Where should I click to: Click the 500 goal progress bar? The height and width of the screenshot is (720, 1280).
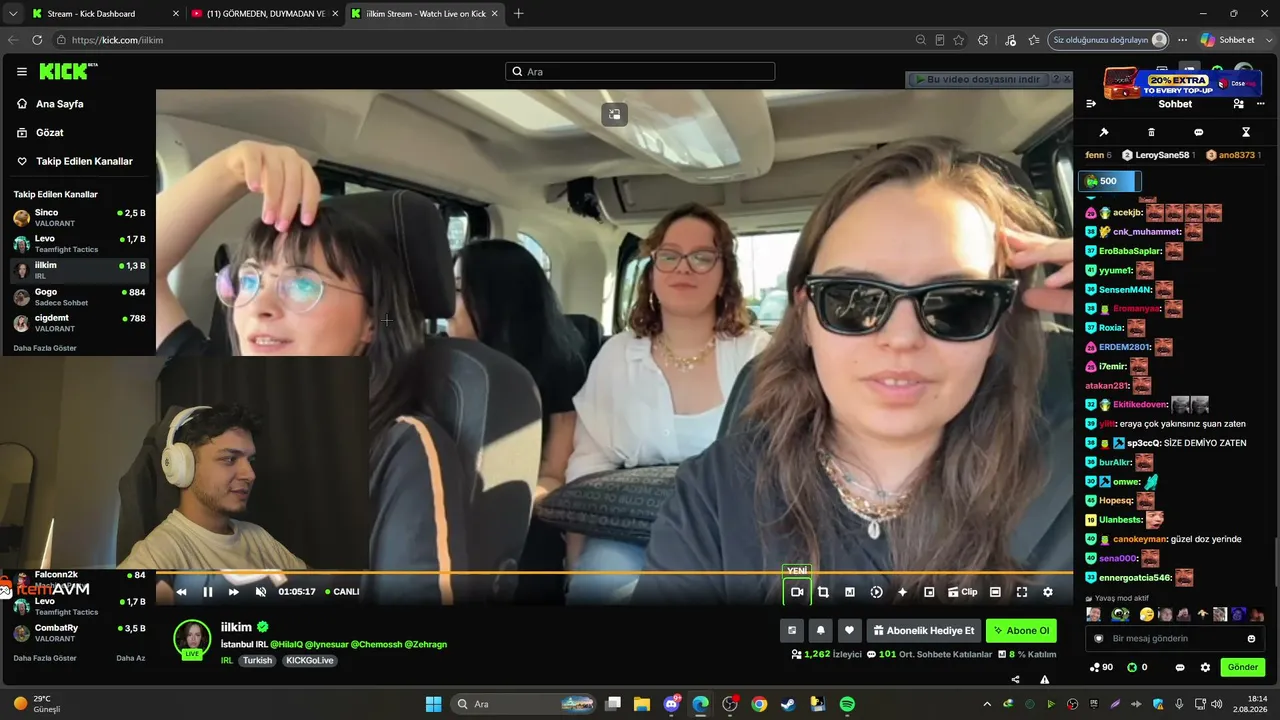(x=1109, y=181)
